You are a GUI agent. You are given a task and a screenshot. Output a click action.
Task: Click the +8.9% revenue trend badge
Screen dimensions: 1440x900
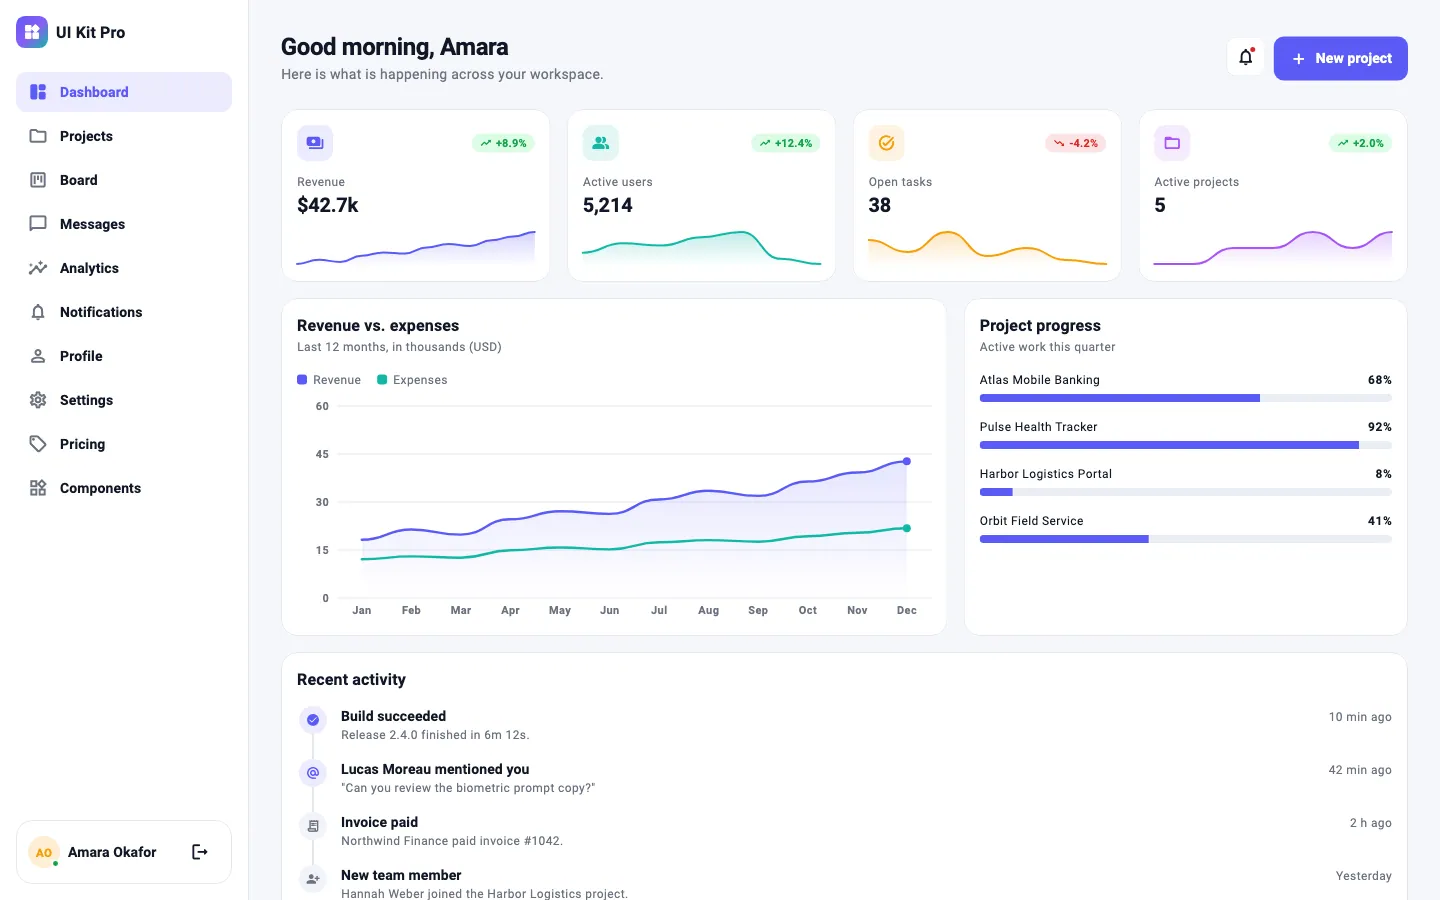503,143
